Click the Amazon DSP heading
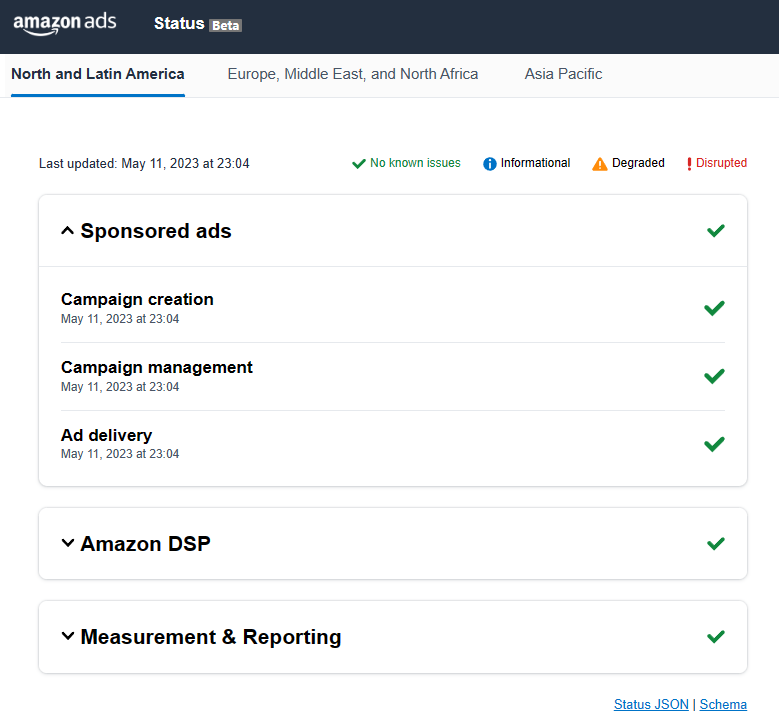779x723 pixels. point(146,544)
